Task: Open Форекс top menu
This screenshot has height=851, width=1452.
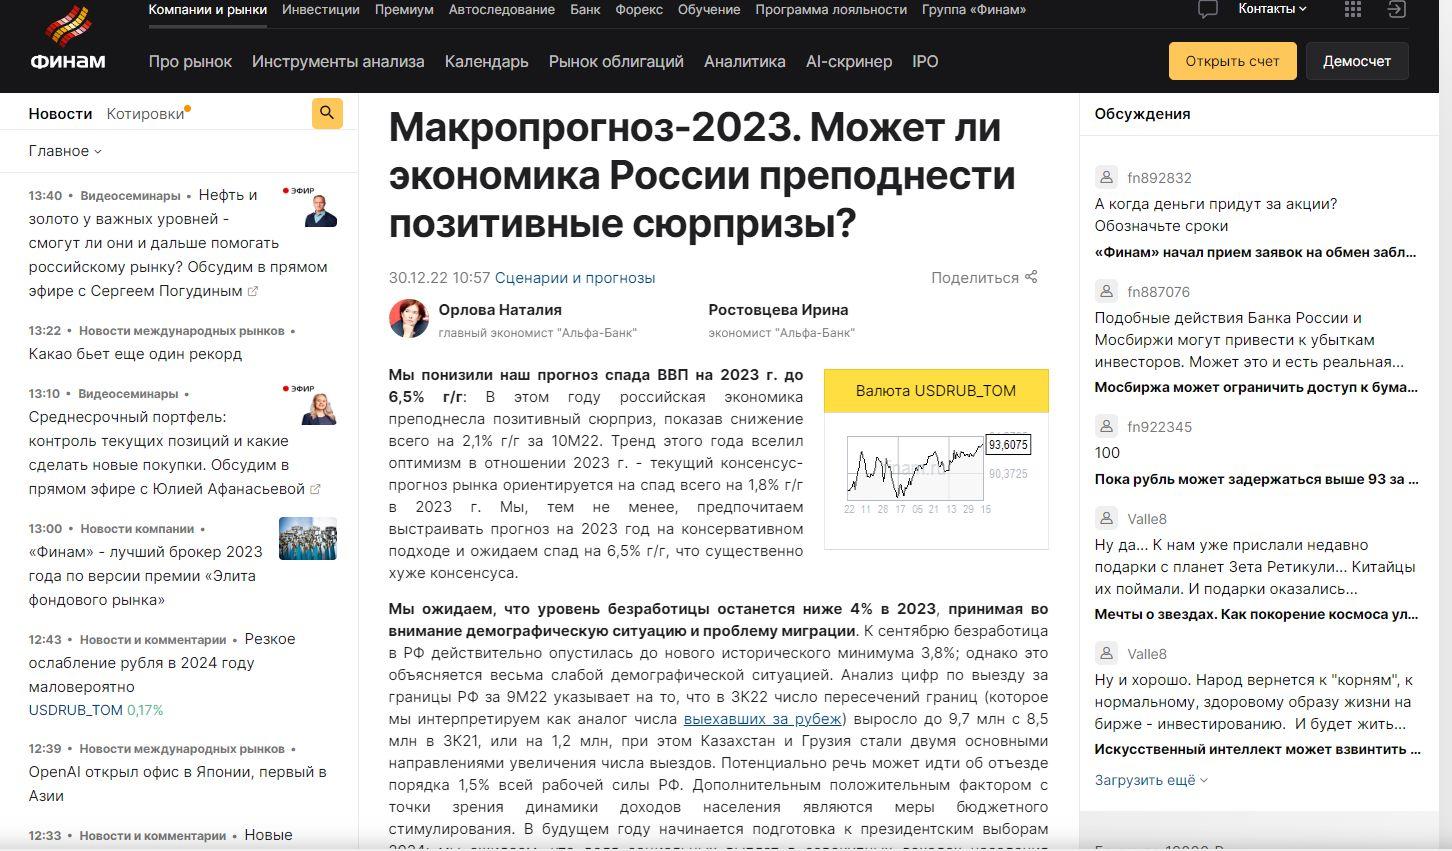Action: click(639, 10)
